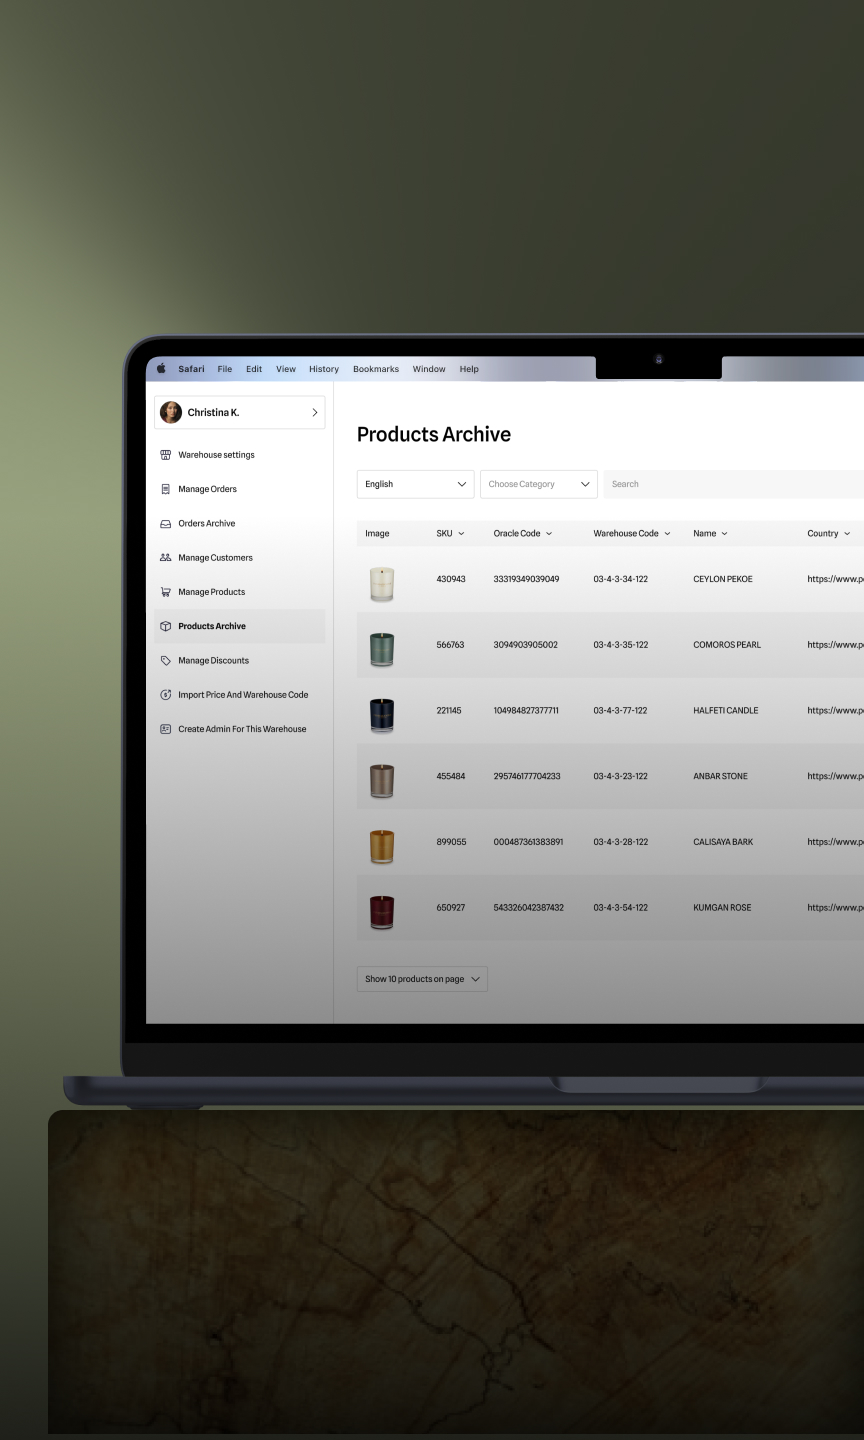
Task: Open Show 10 products on page dropdown
Action: [421, 979]
